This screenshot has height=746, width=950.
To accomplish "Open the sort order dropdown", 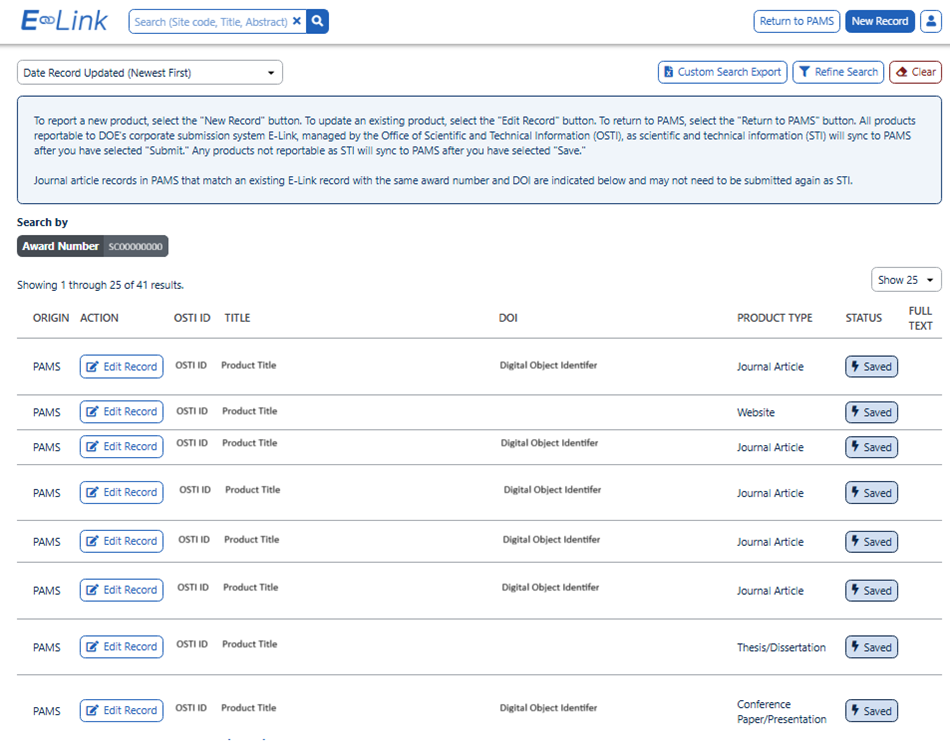I will pyautogui.click(x=150, y=73).
